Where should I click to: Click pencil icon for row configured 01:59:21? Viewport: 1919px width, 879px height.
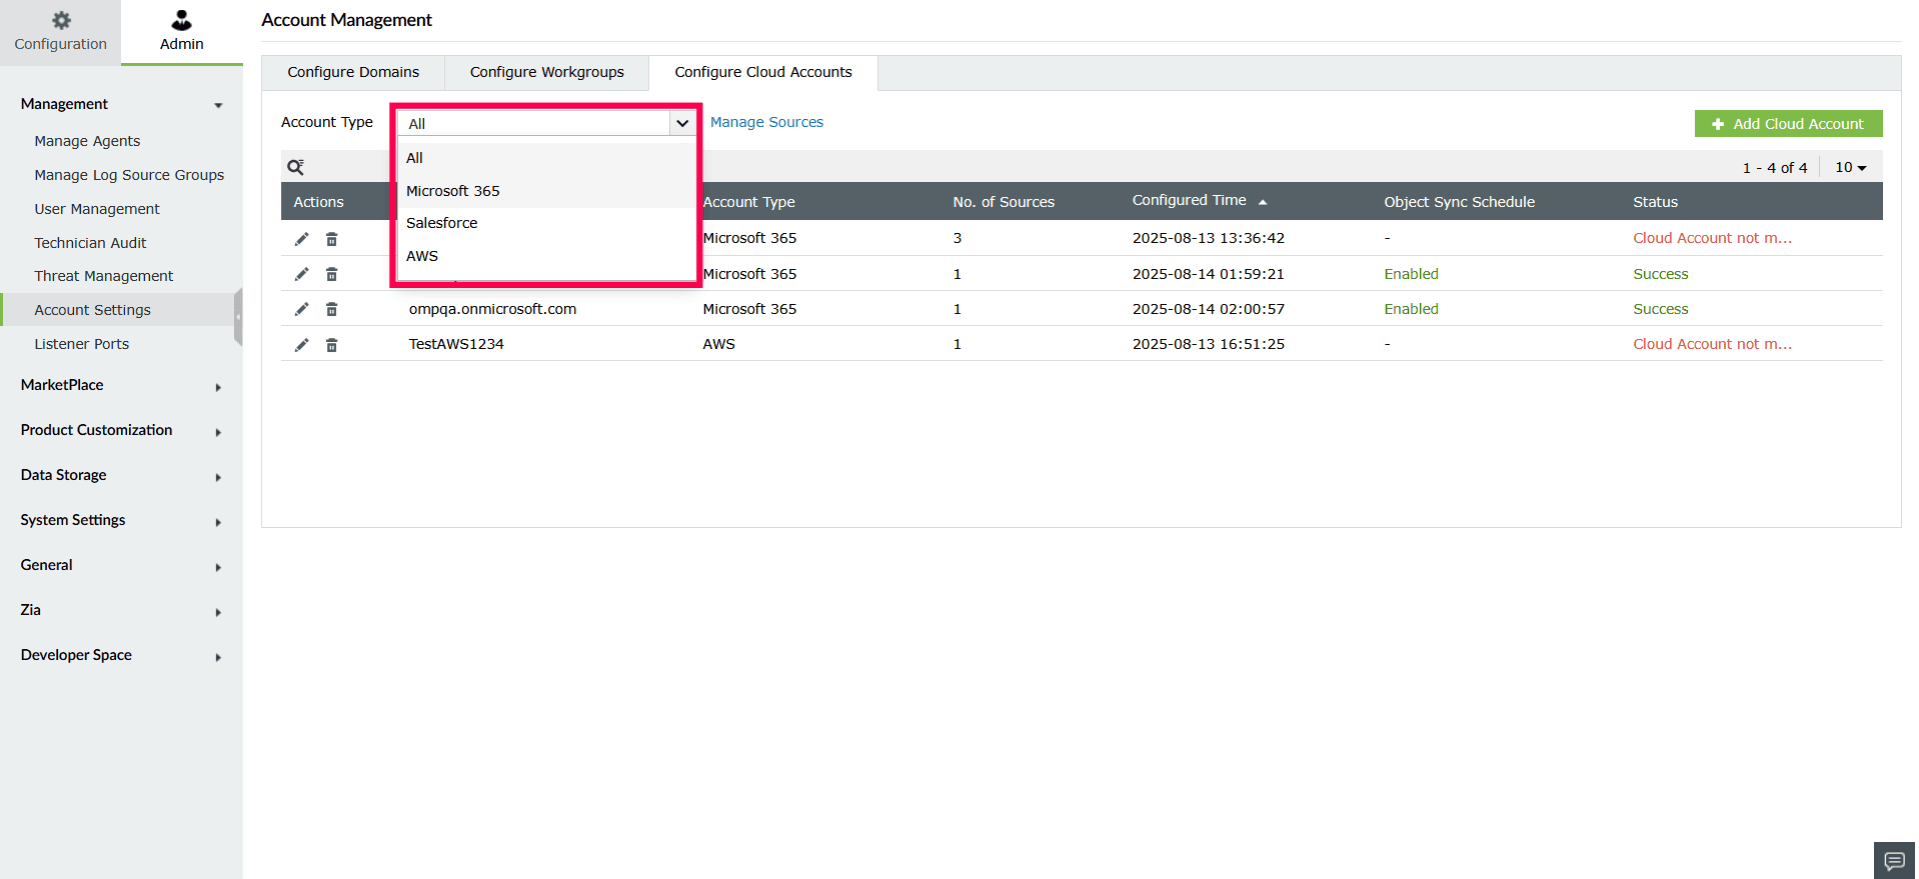point(301,274)
